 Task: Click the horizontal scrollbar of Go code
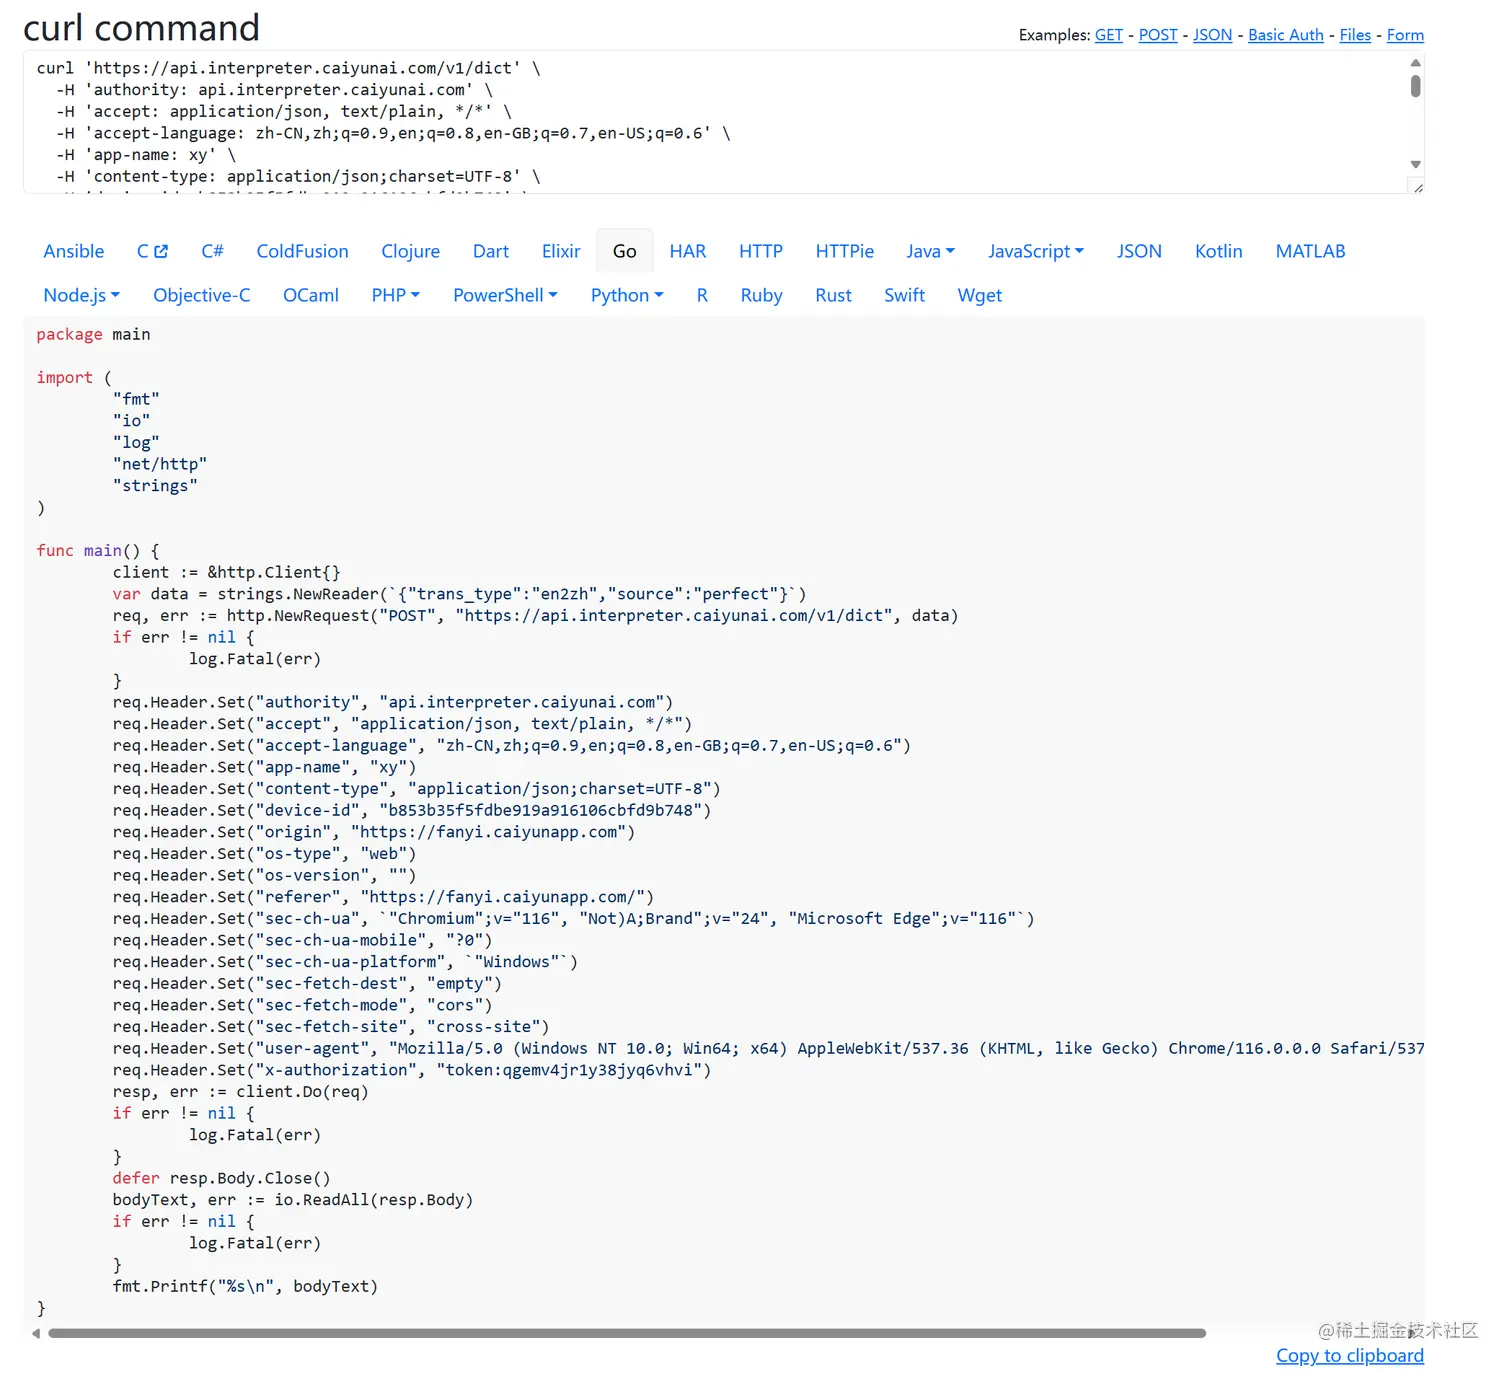(x=627, y=1333)
